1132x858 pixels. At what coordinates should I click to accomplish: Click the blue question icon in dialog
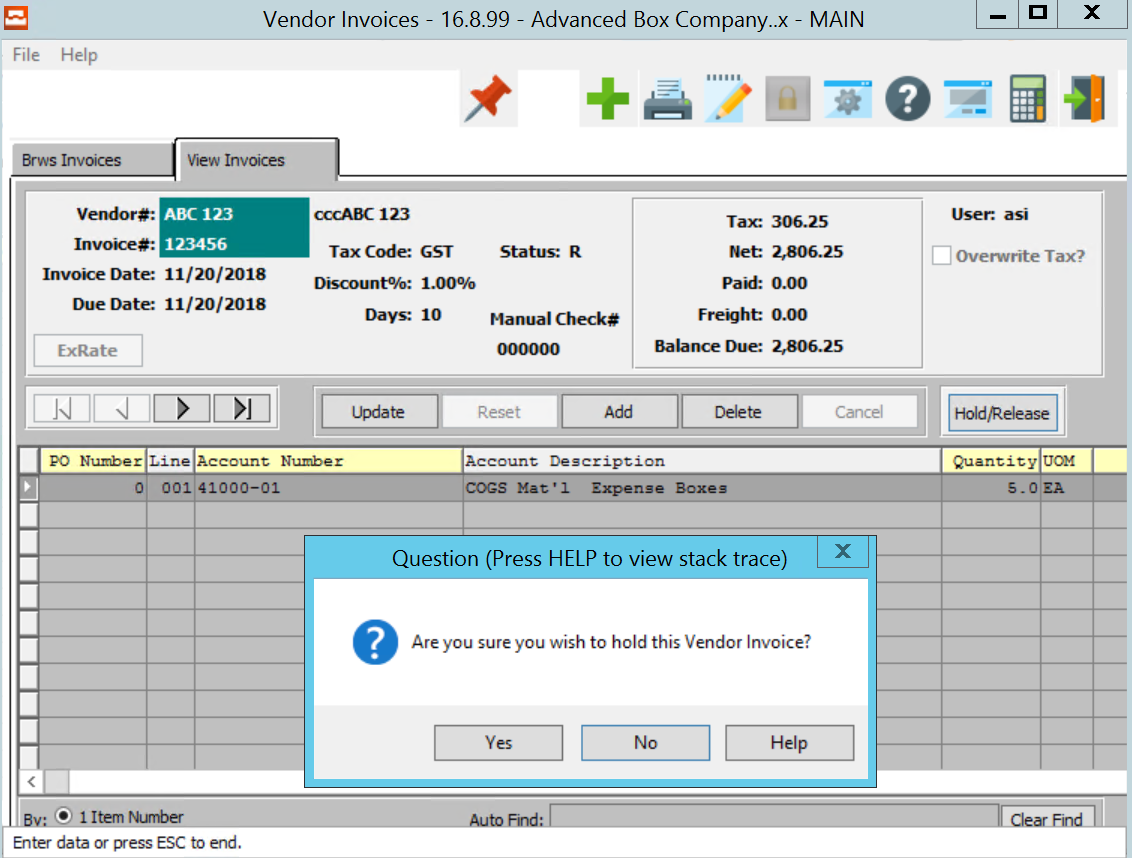tap(375, 643)
